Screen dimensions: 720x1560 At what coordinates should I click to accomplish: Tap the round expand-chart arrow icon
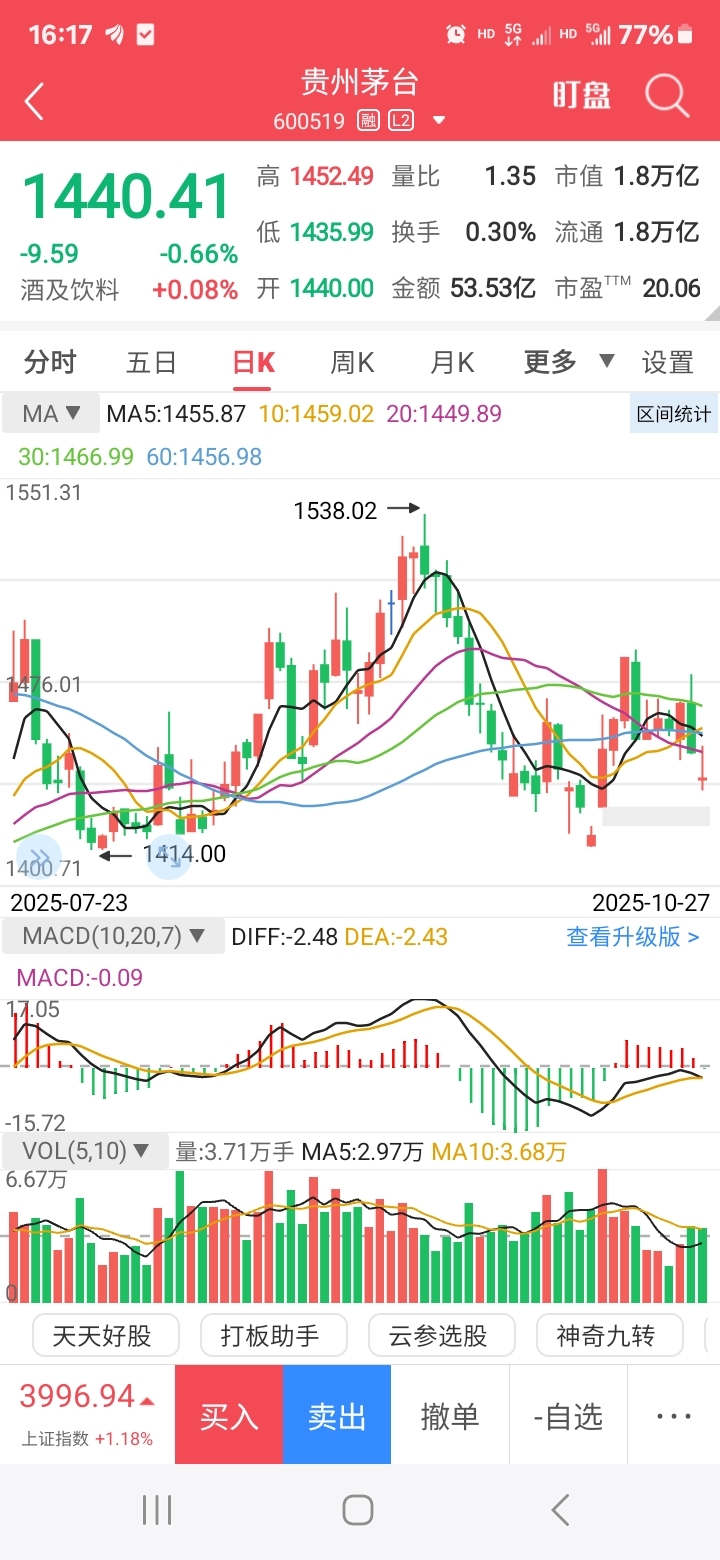[169, 857]
